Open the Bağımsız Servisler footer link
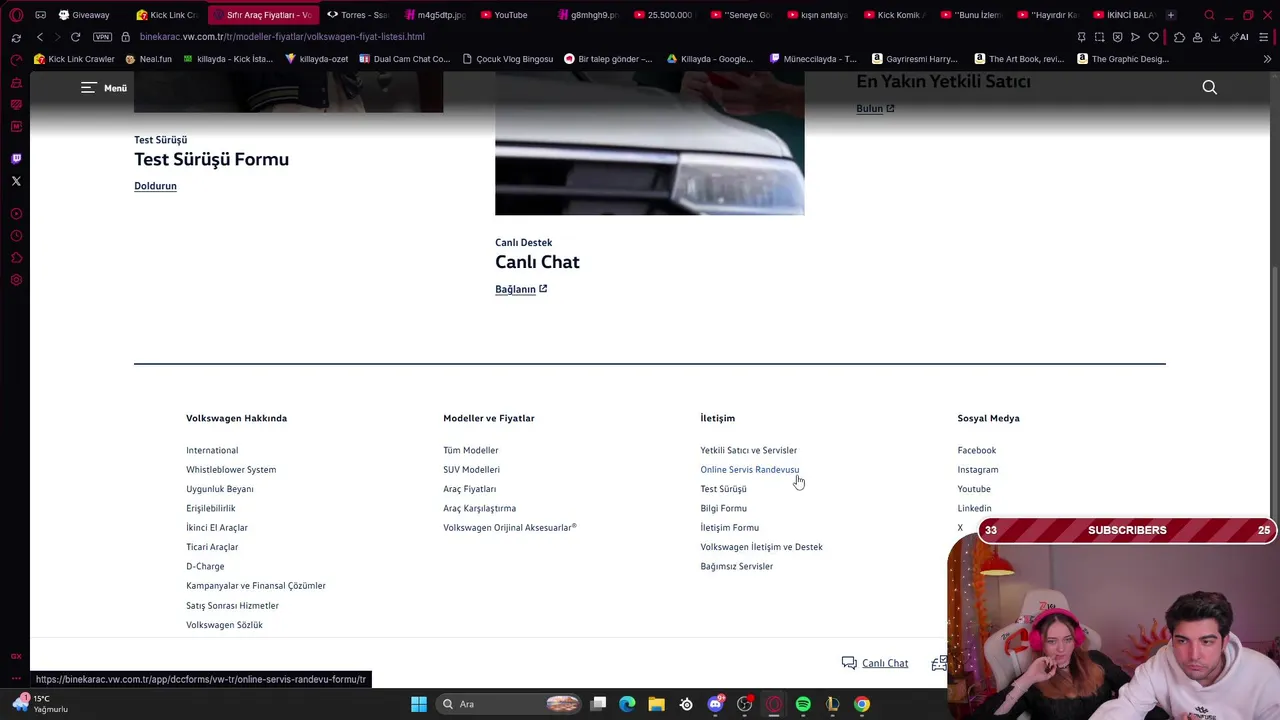The image size is (1280, 720). click(737, 566)
